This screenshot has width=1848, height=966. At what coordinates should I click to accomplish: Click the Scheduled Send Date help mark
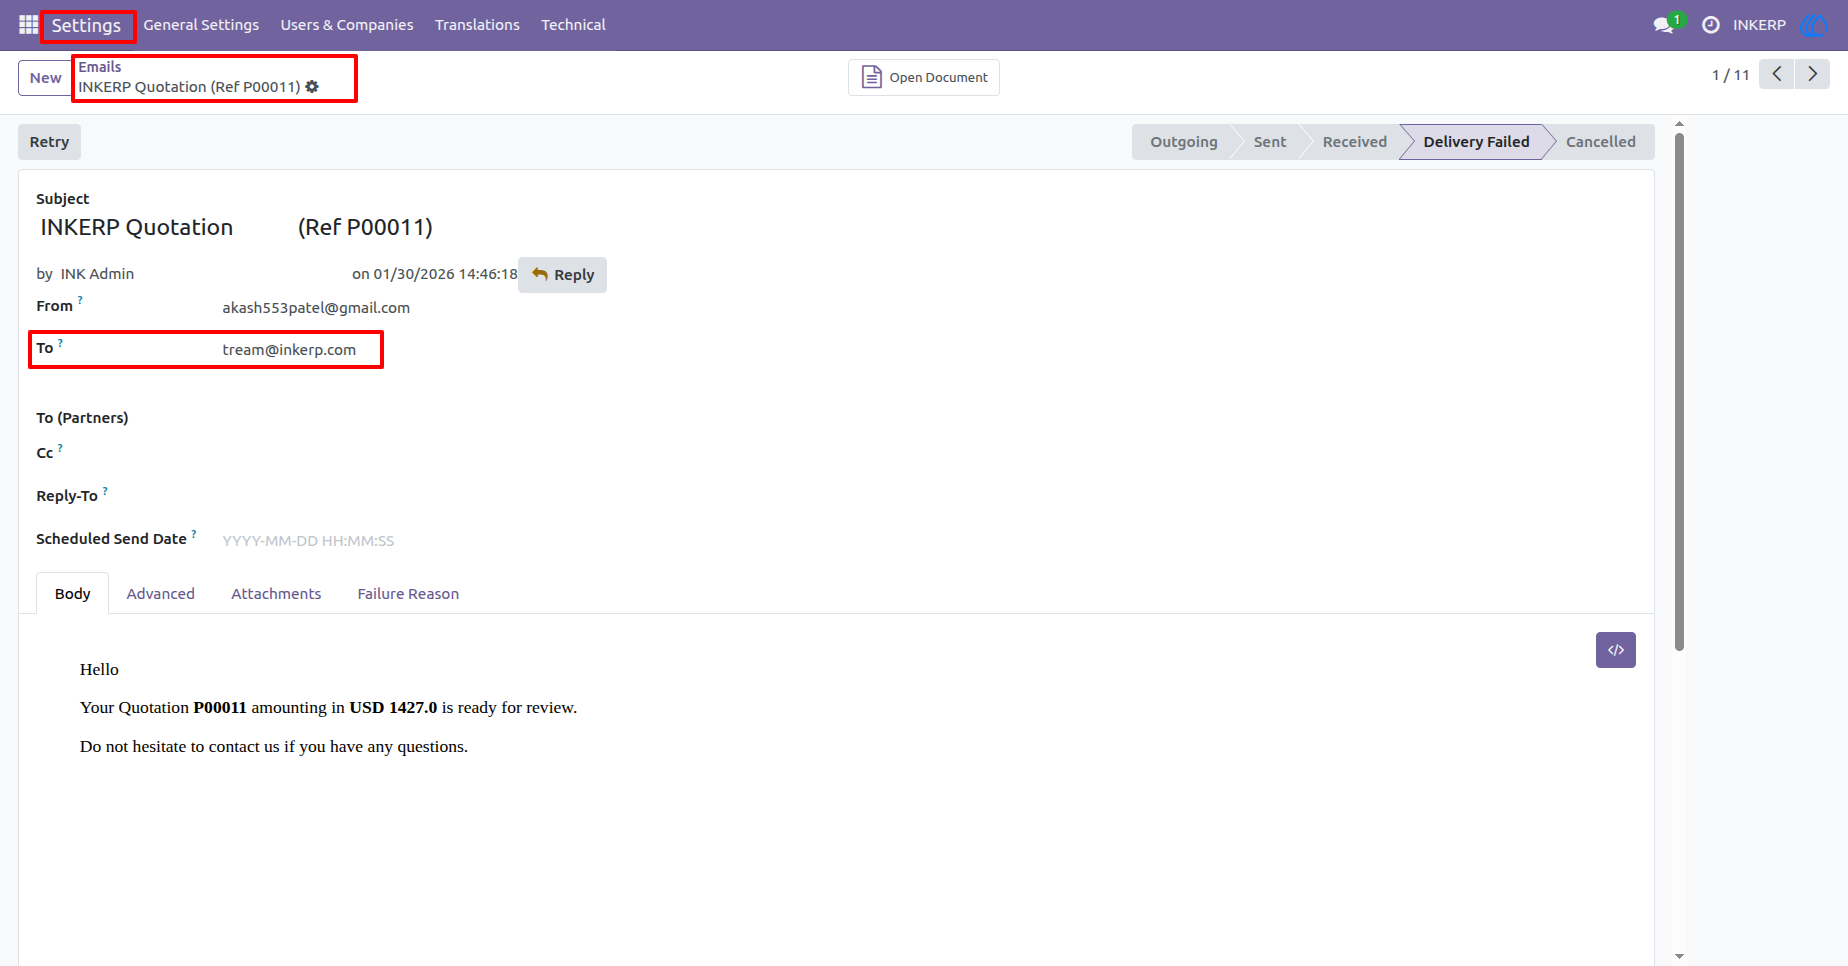pyautogui.click(x=194, y=534)
